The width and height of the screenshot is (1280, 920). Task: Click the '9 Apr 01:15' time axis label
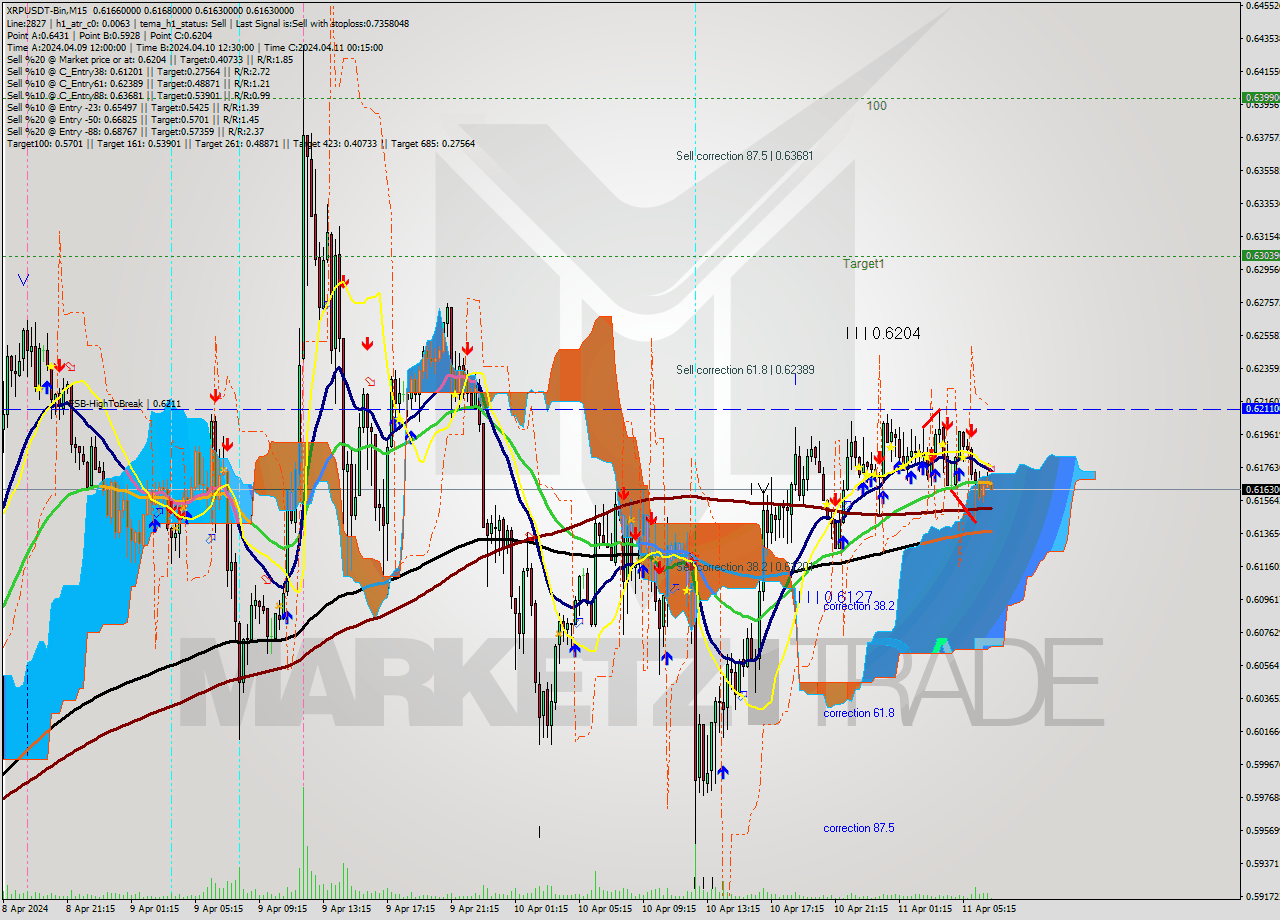point(154,909)
